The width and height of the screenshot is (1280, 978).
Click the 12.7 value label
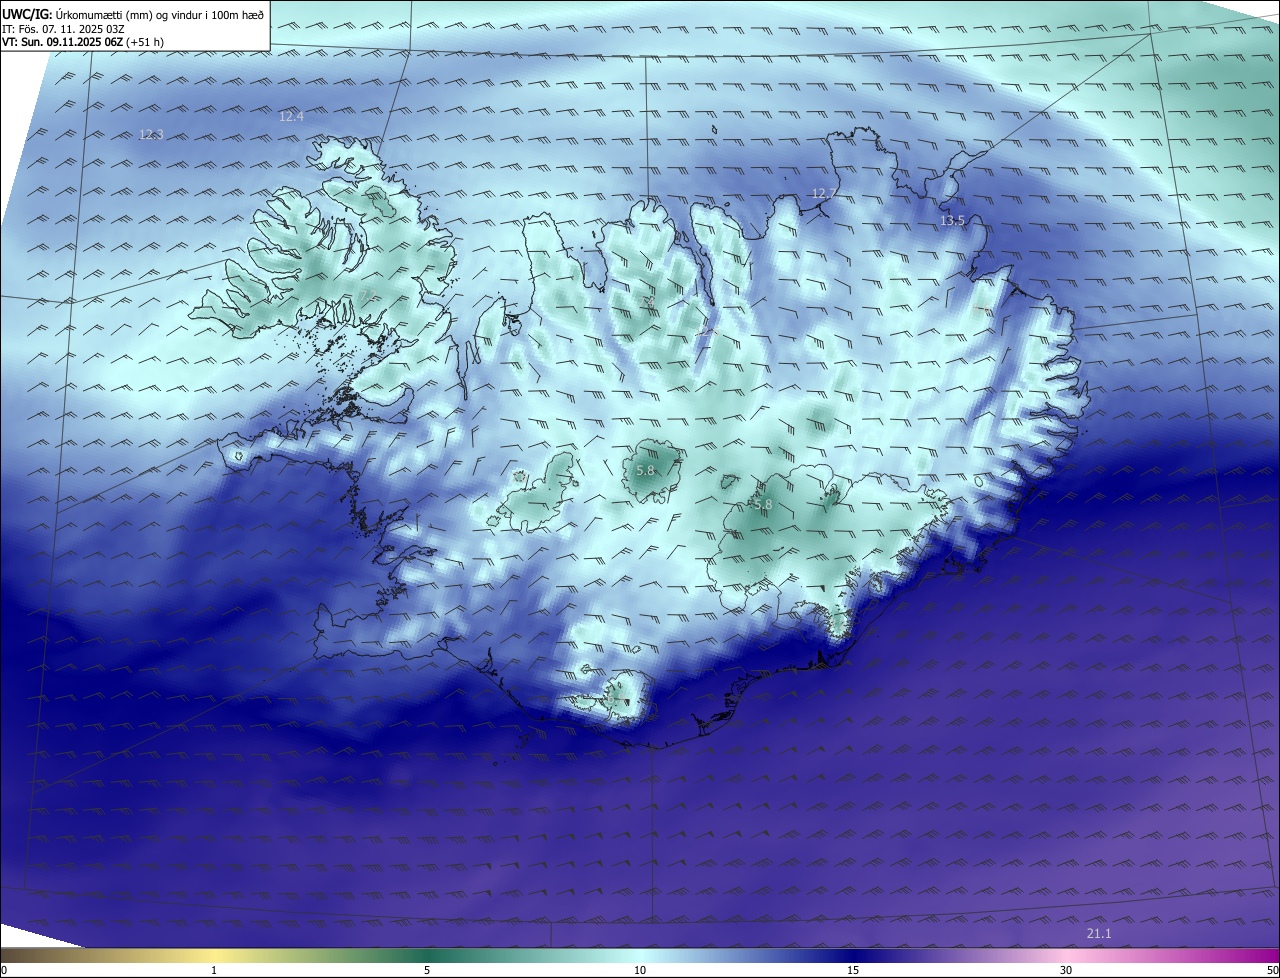[823, 193]
